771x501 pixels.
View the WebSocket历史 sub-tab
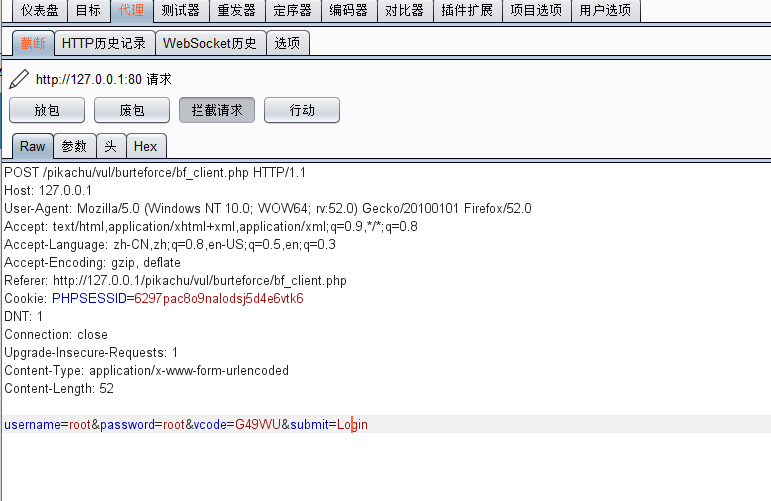click(x=210, y=43)
